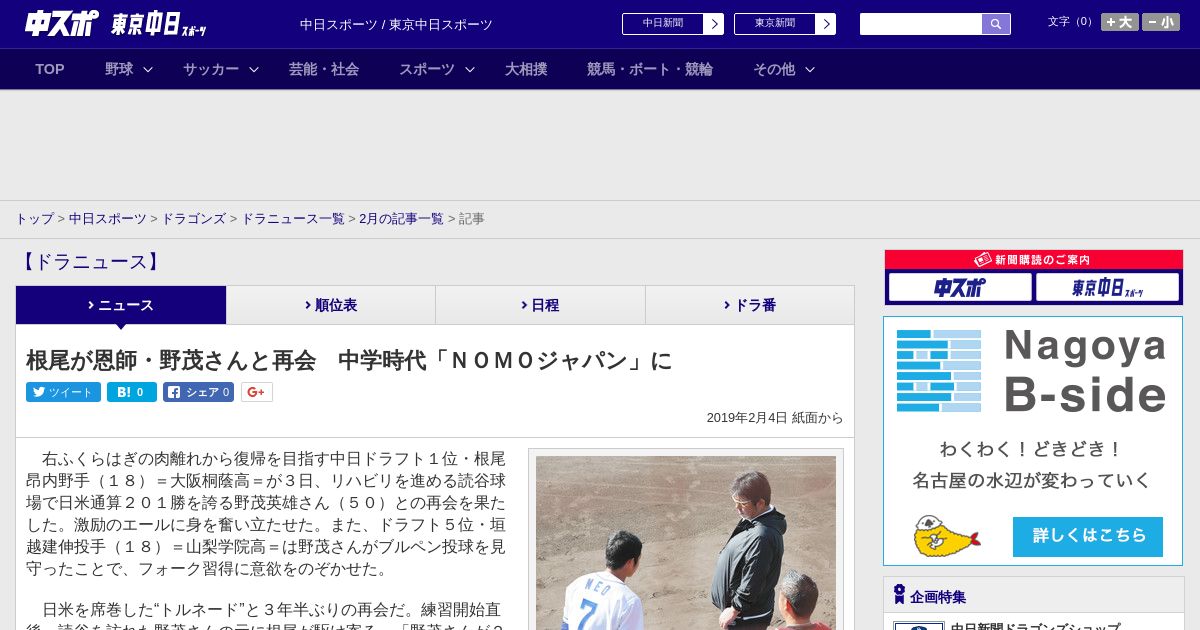Open the 野球 navigation menu
This screenshot has width=1200, height=630.
coord(119,69)
